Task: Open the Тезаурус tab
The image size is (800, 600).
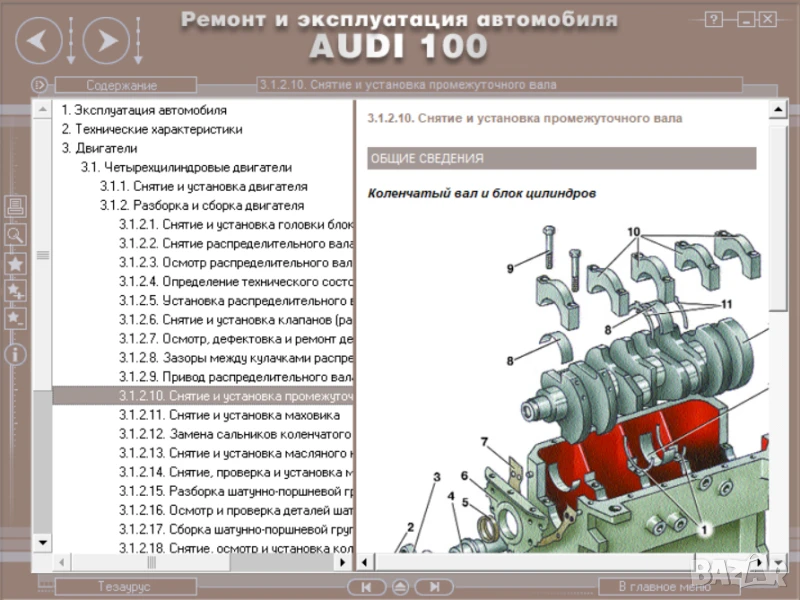Action: [123, 587]
